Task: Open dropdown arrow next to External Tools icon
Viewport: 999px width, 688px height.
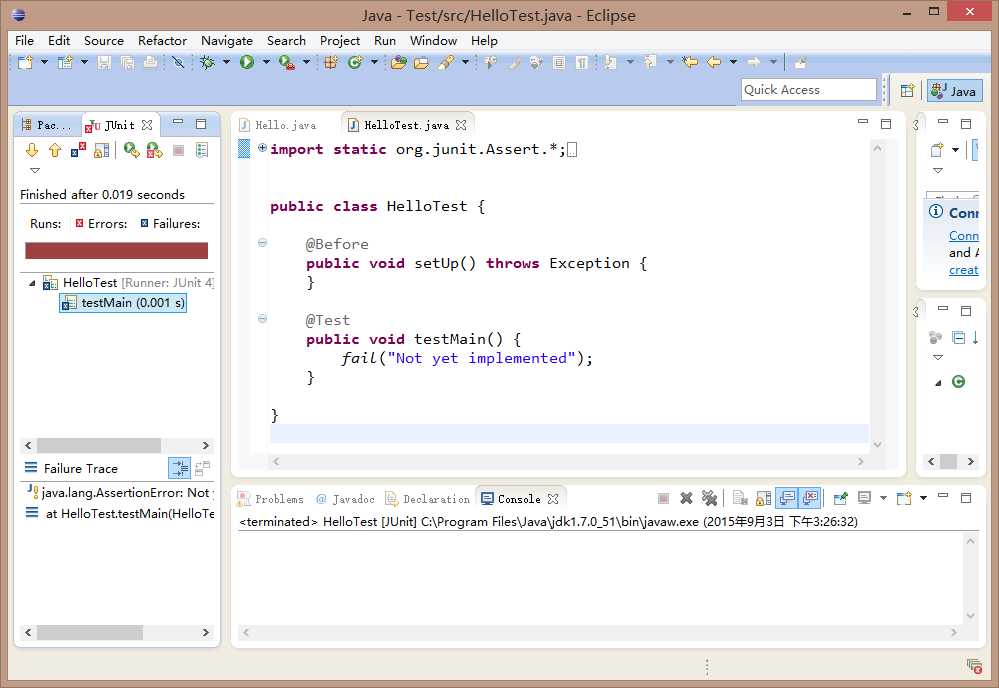Action: (x=306, y=62)
